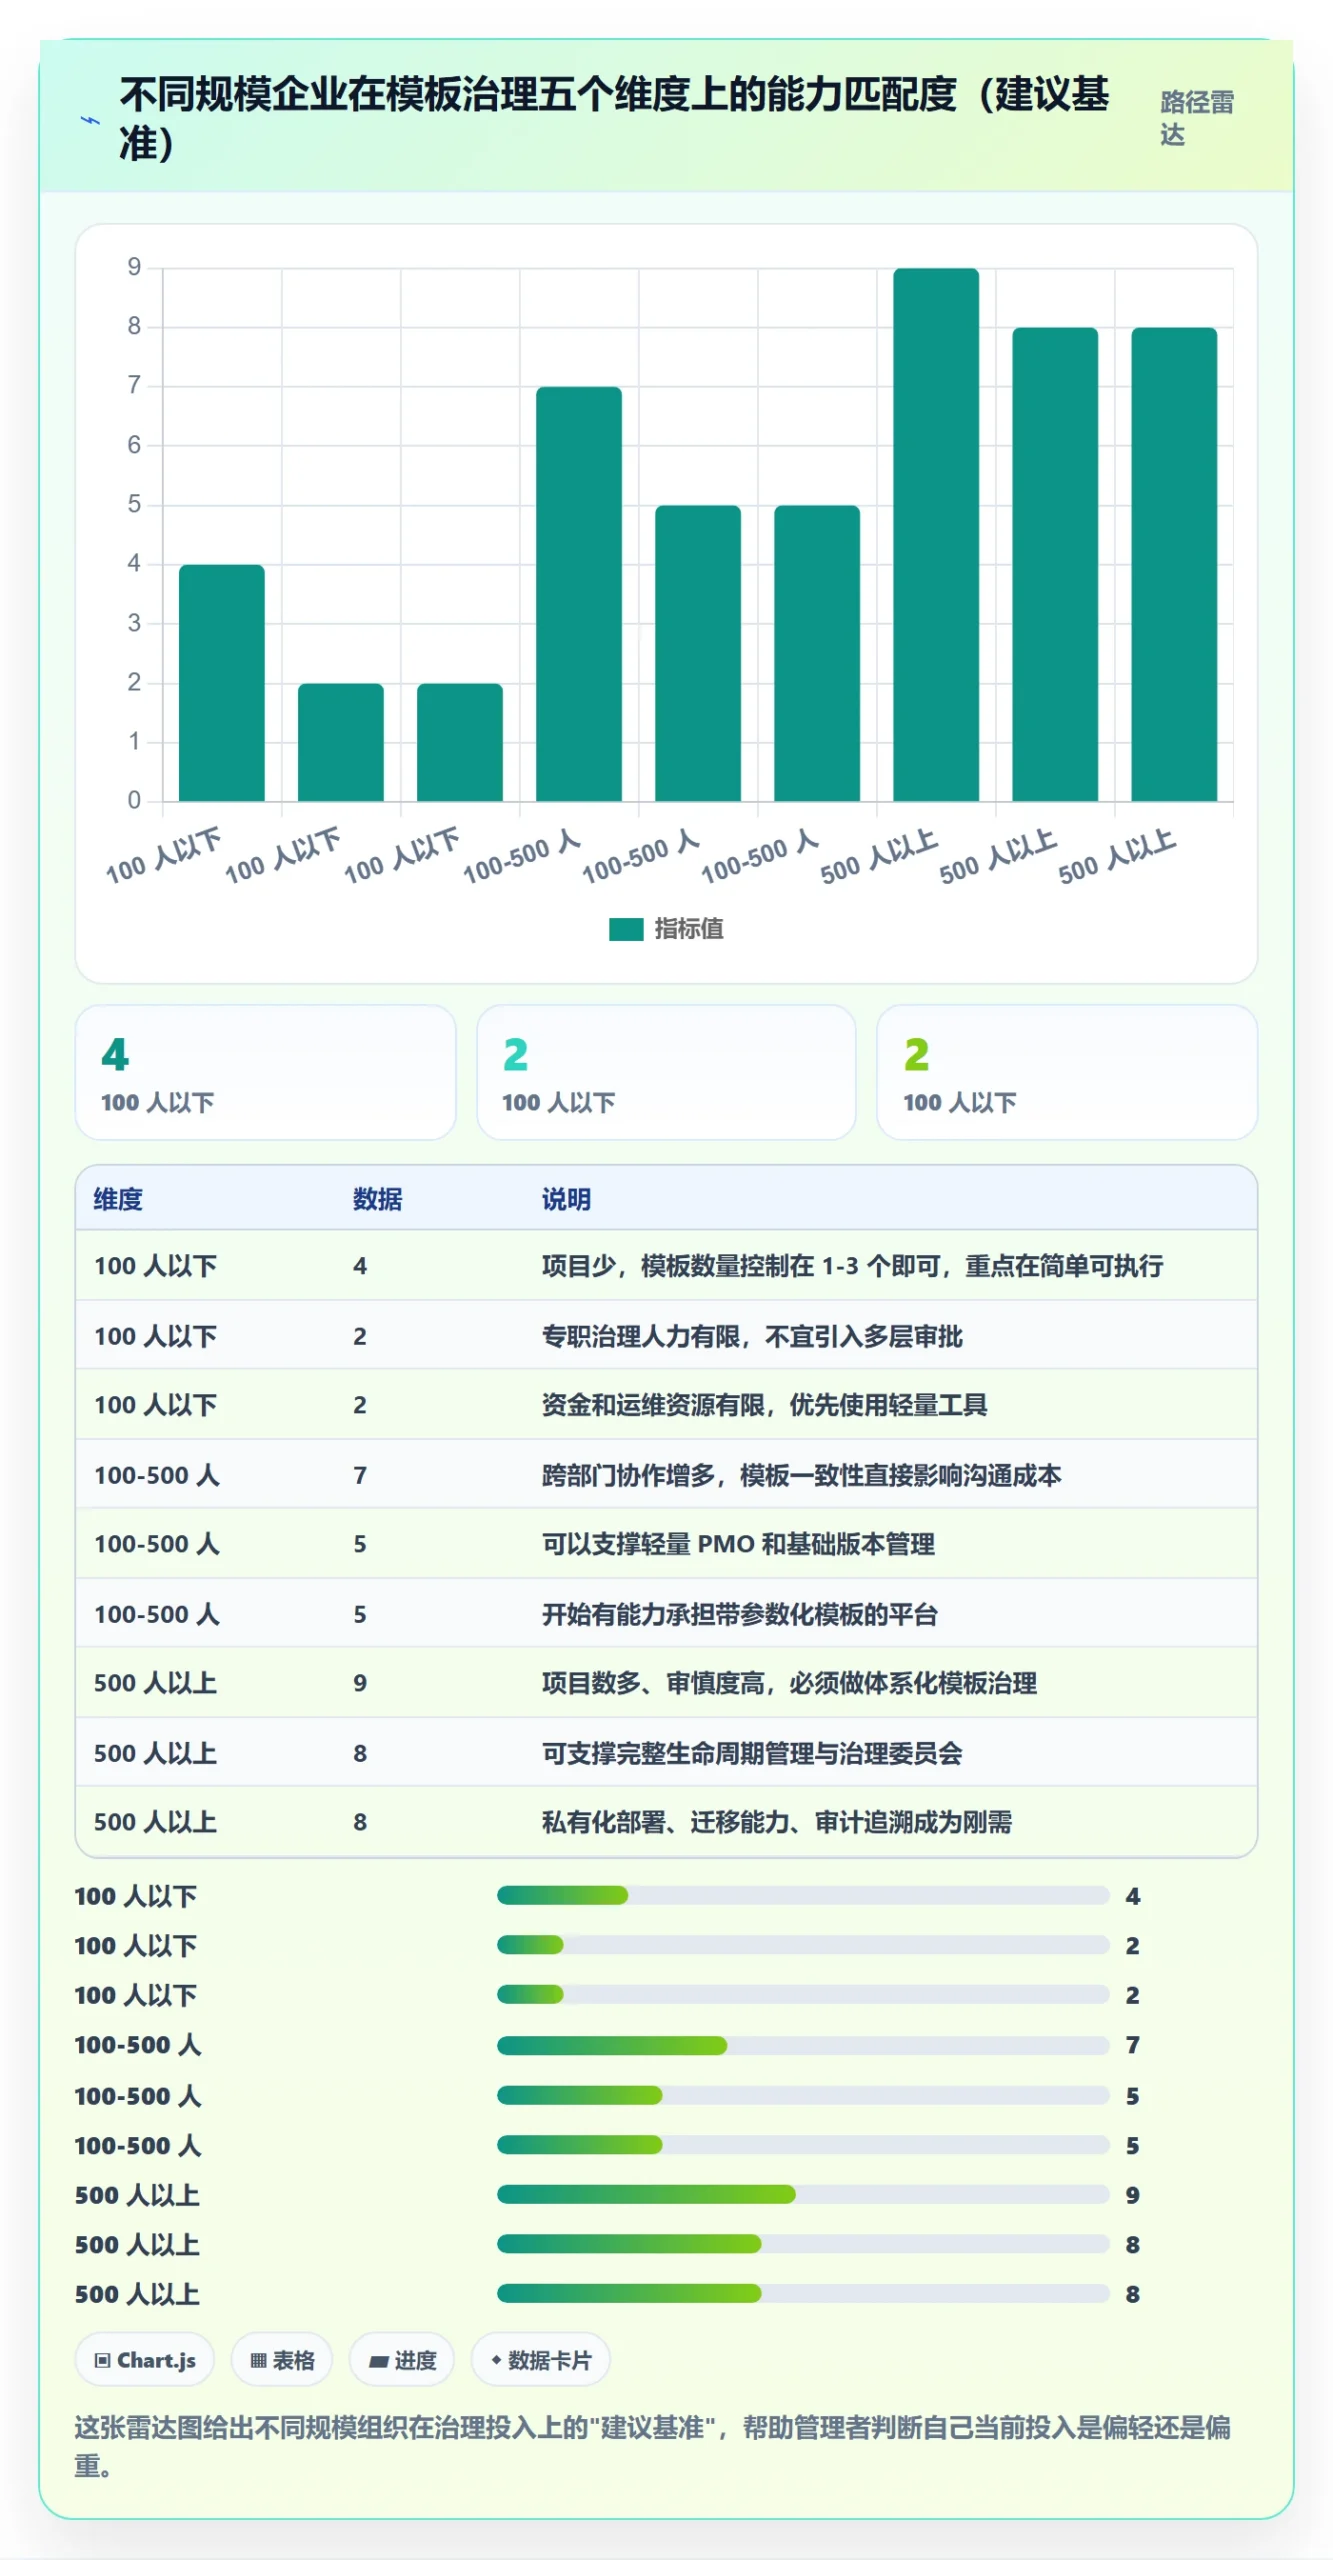Select row 资金和运维资源有限,优先使用轻量工具
Viewport: 1333px width, 2560px height.
(x=666, y=1405)
